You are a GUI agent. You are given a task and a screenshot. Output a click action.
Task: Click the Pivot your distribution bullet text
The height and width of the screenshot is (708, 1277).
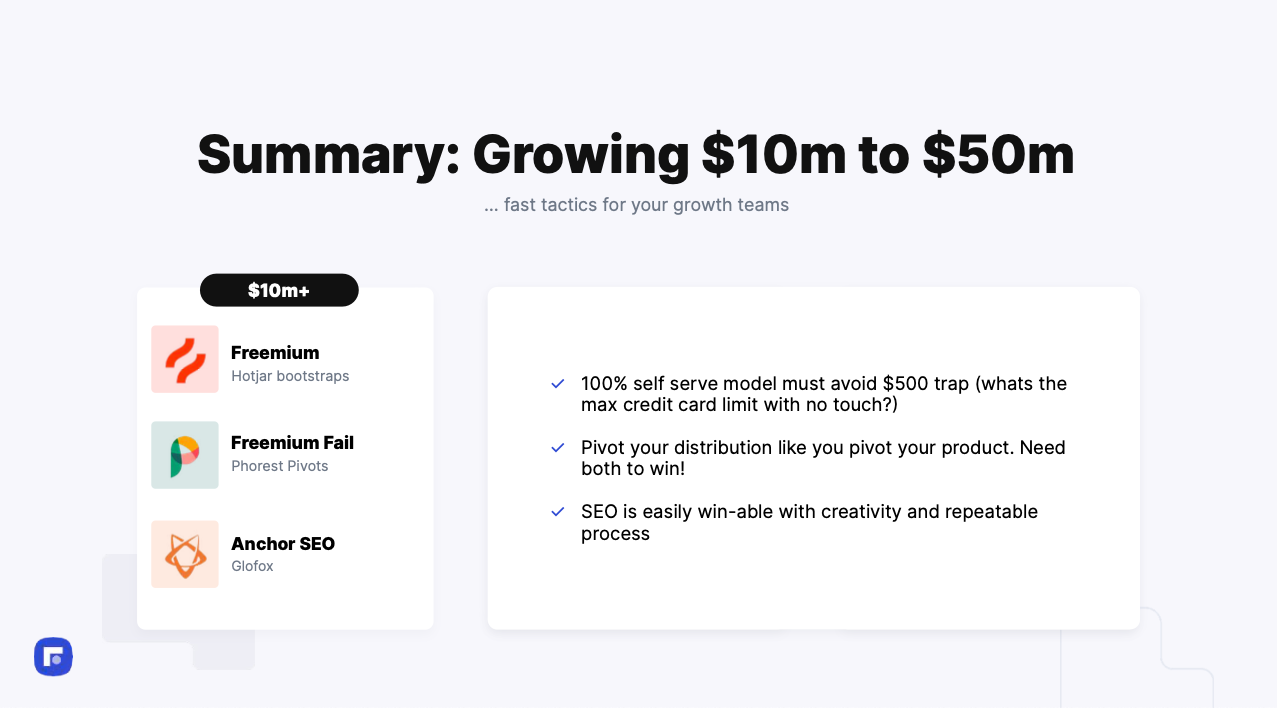point(823,458)
